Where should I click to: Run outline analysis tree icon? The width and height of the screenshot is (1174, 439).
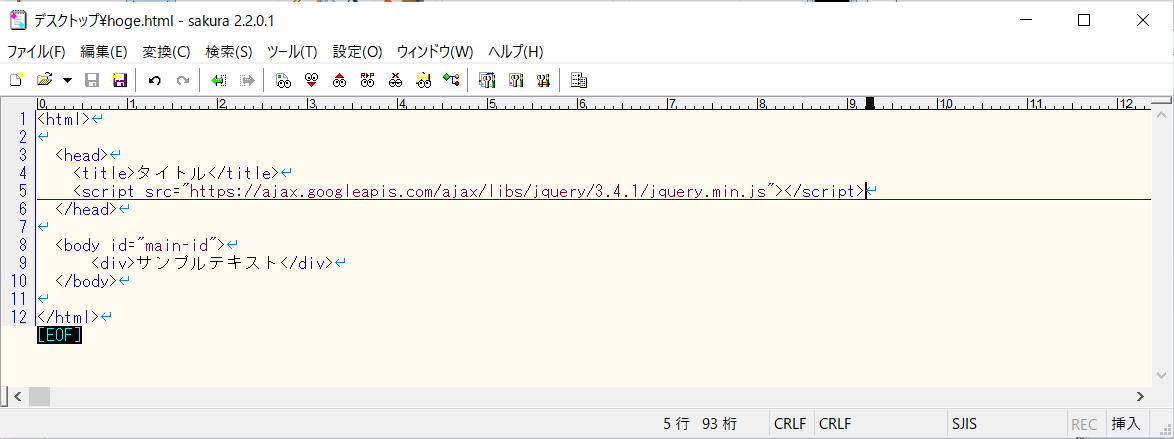(451, 79)
